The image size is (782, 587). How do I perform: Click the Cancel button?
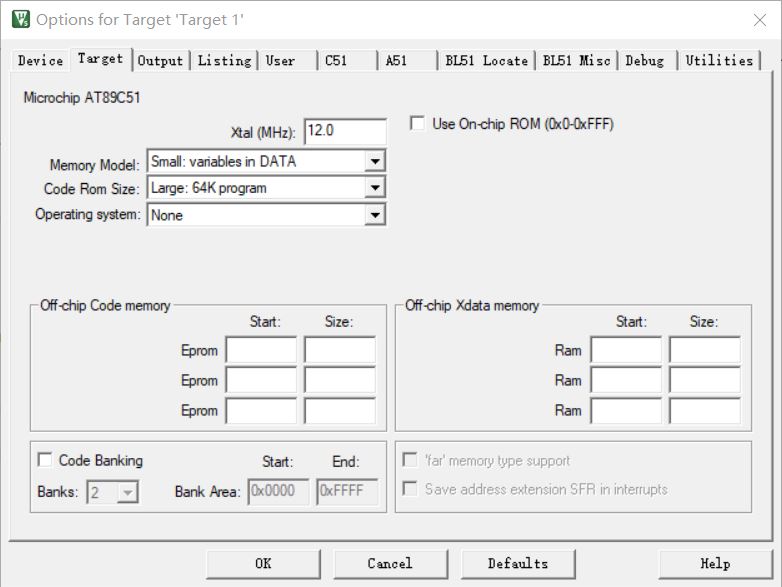click(x=391, y=564)
